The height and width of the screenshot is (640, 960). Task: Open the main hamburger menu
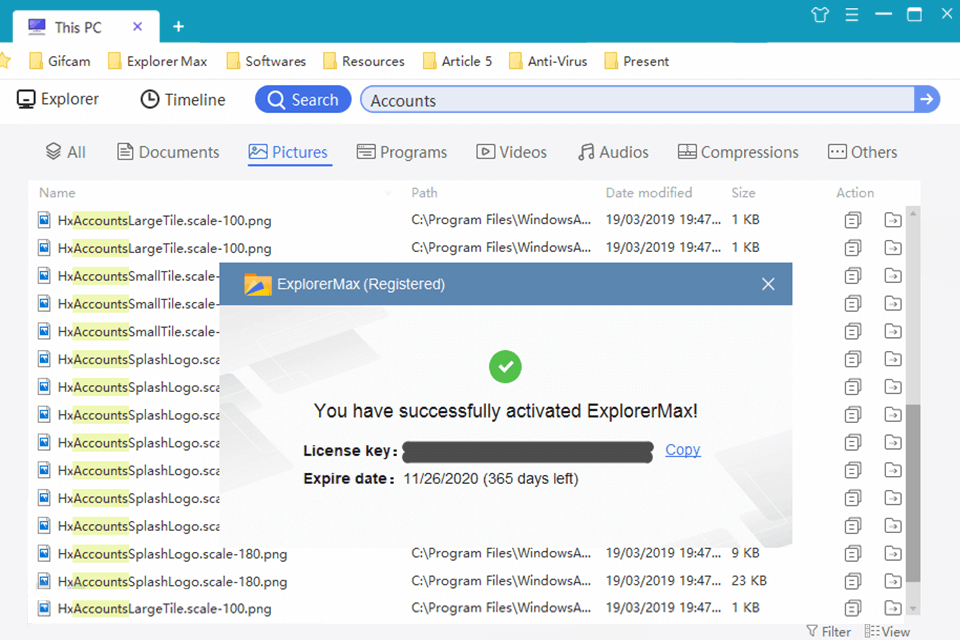[851, 14]
